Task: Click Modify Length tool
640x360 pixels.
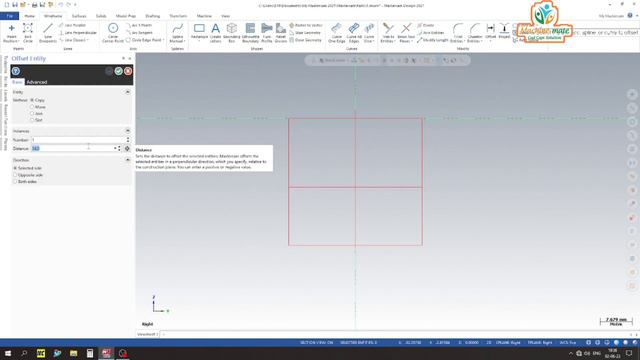Action: tap(433, 40)
